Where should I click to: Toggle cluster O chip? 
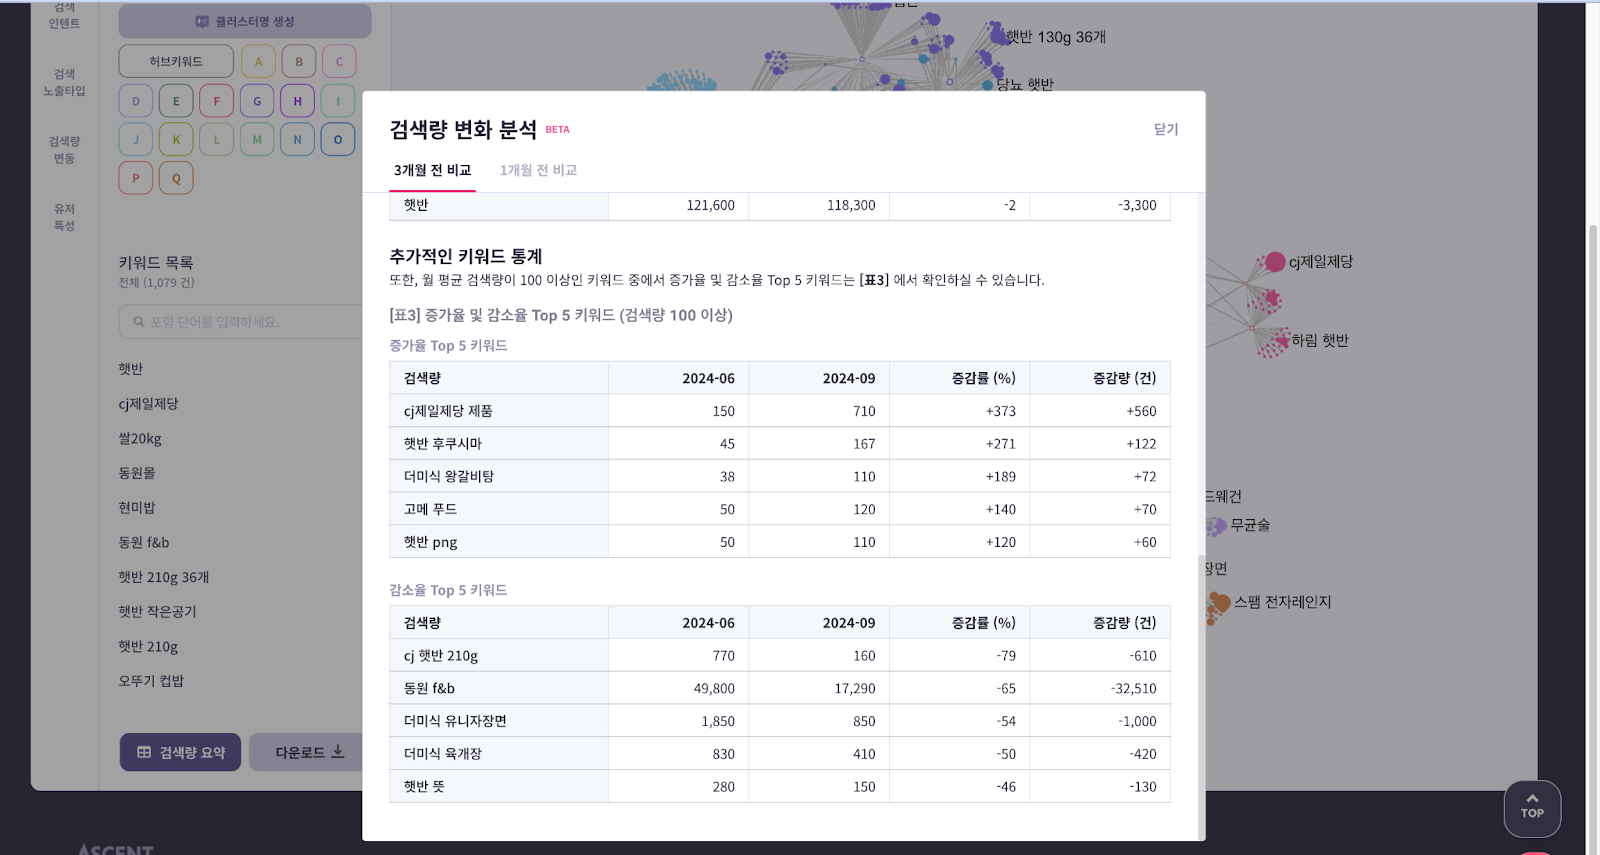tap(338, 139)
